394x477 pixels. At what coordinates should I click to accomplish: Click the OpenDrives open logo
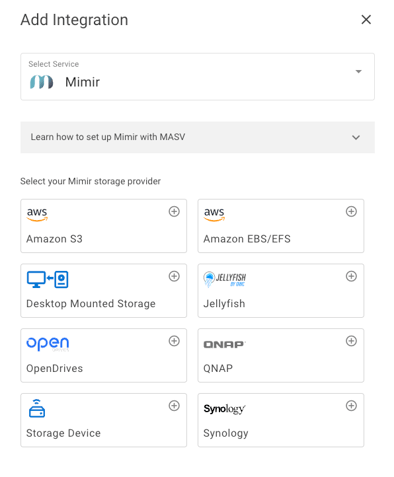tap(48, 344)
